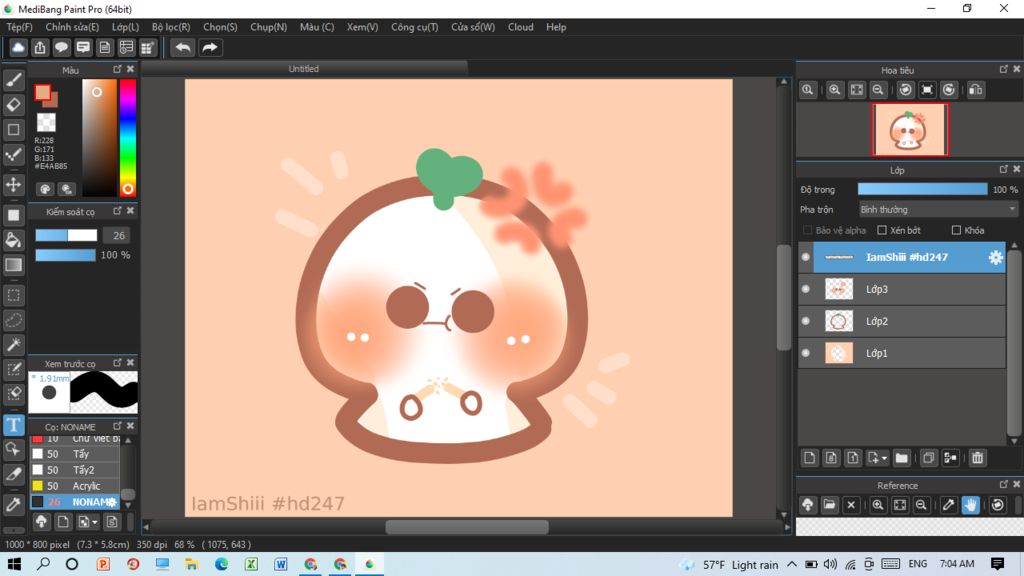Expand the add-brush dropdown below brush list
Screen dimensions: 1024x576
95,522
